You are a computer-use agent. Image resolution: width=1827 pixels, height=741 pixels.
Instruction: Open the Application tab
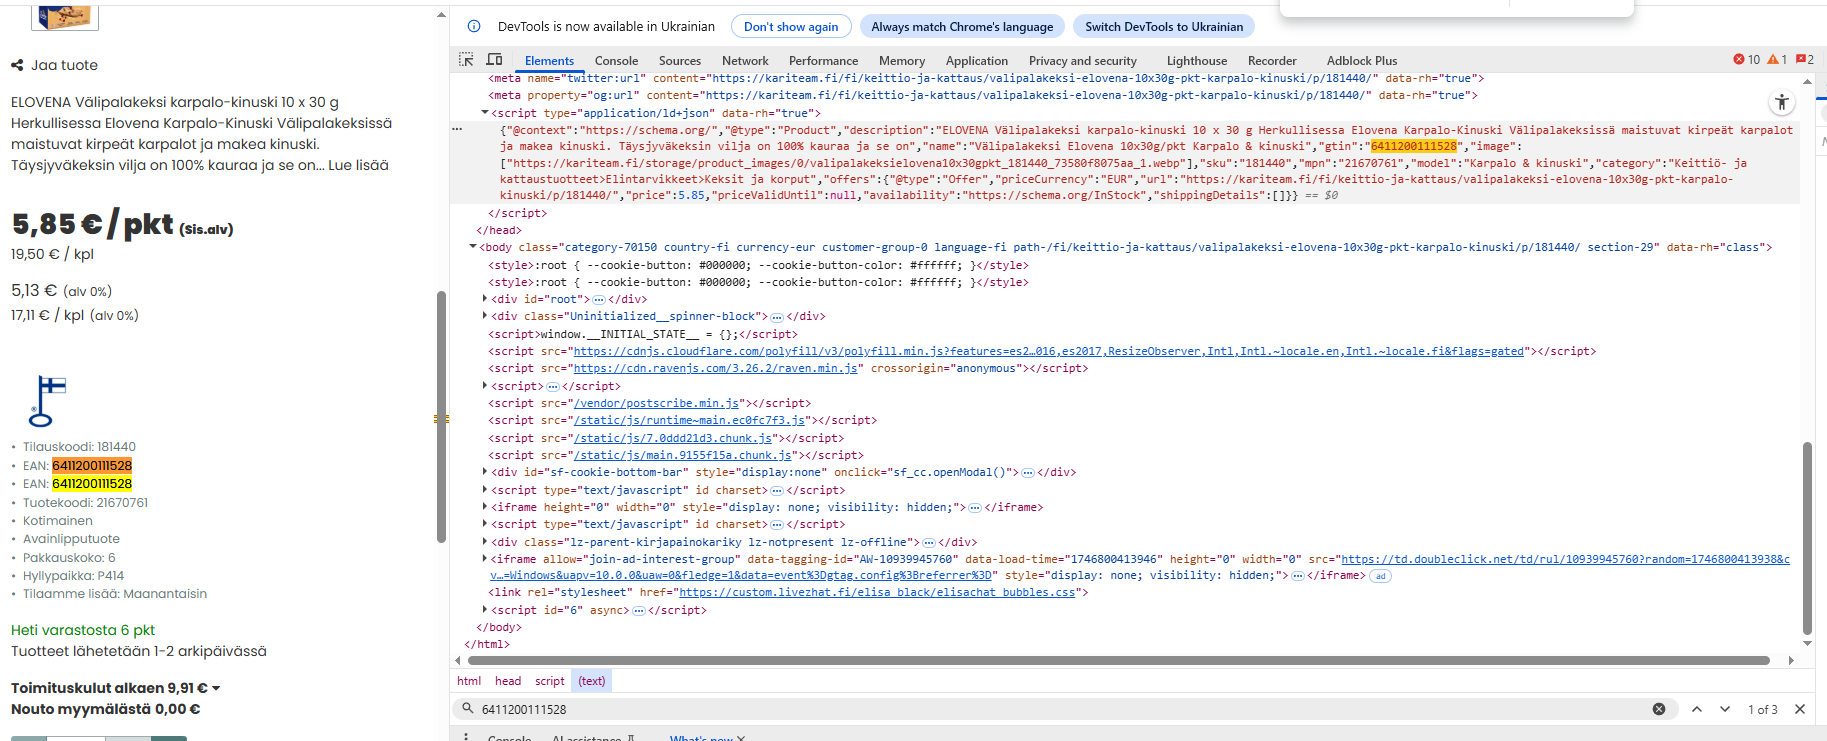pos(977,61)
